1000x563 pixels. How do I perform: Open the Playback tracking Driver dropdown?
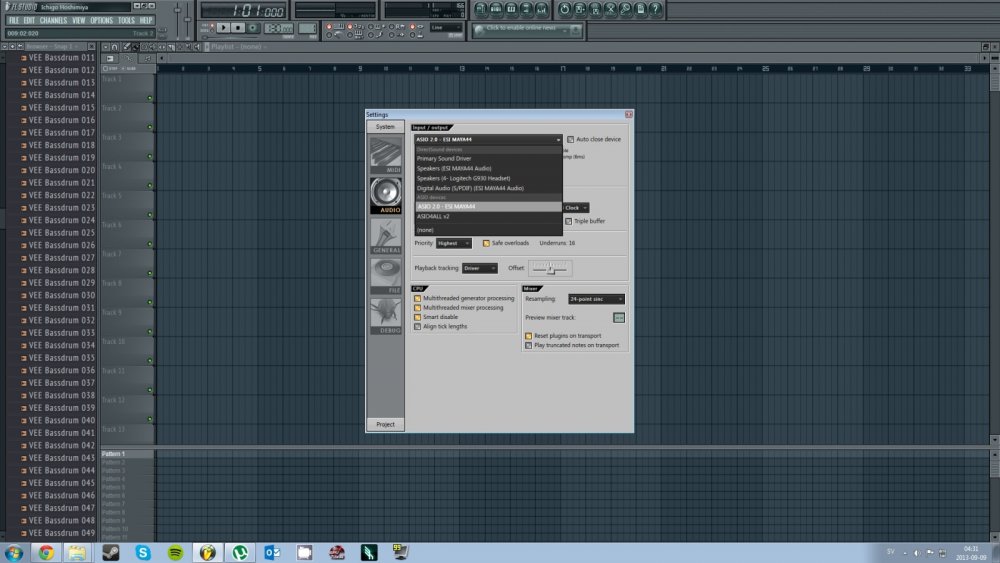(x=480, y=268)
